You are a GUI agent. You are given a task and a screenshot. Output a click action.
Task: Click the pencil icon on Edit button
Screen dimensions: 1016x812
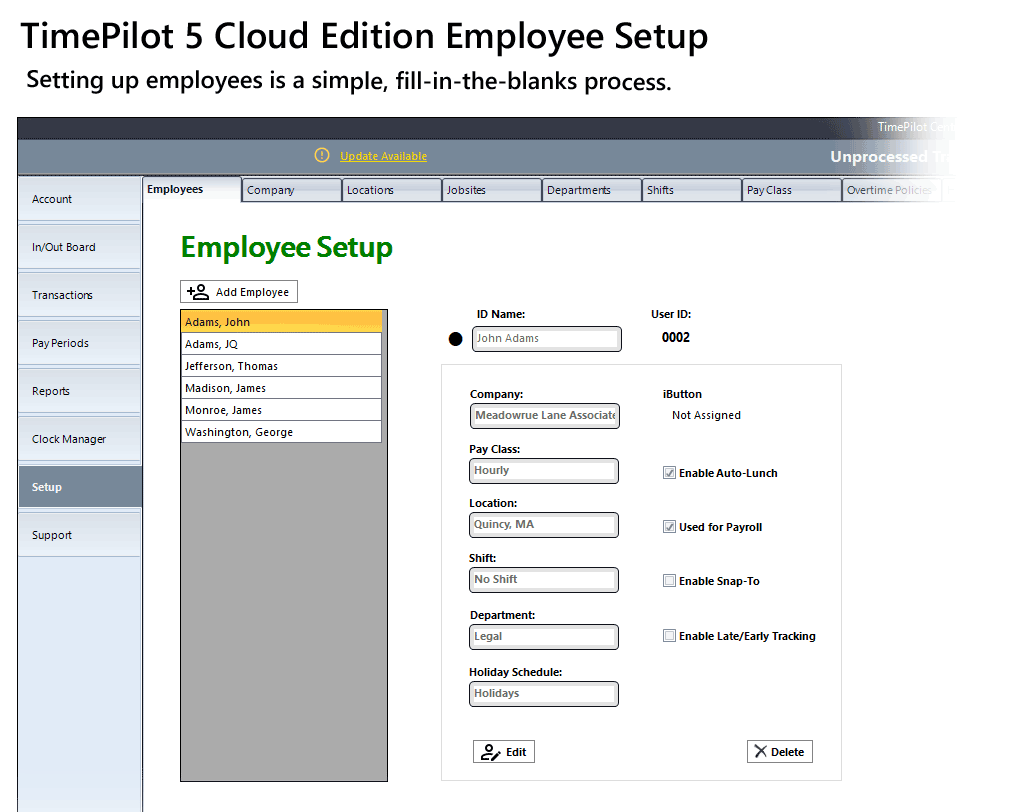(490, 752)
